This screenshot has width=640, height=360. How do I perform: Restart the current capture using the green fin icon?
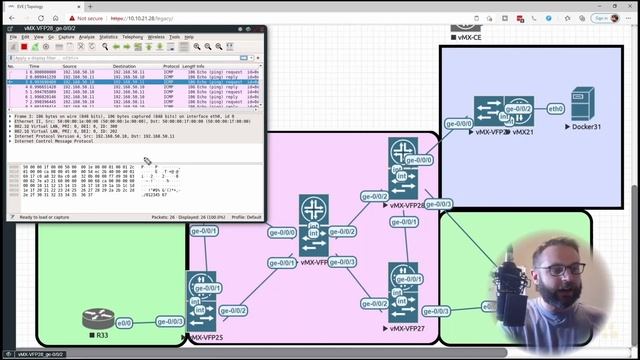(35, 47)
